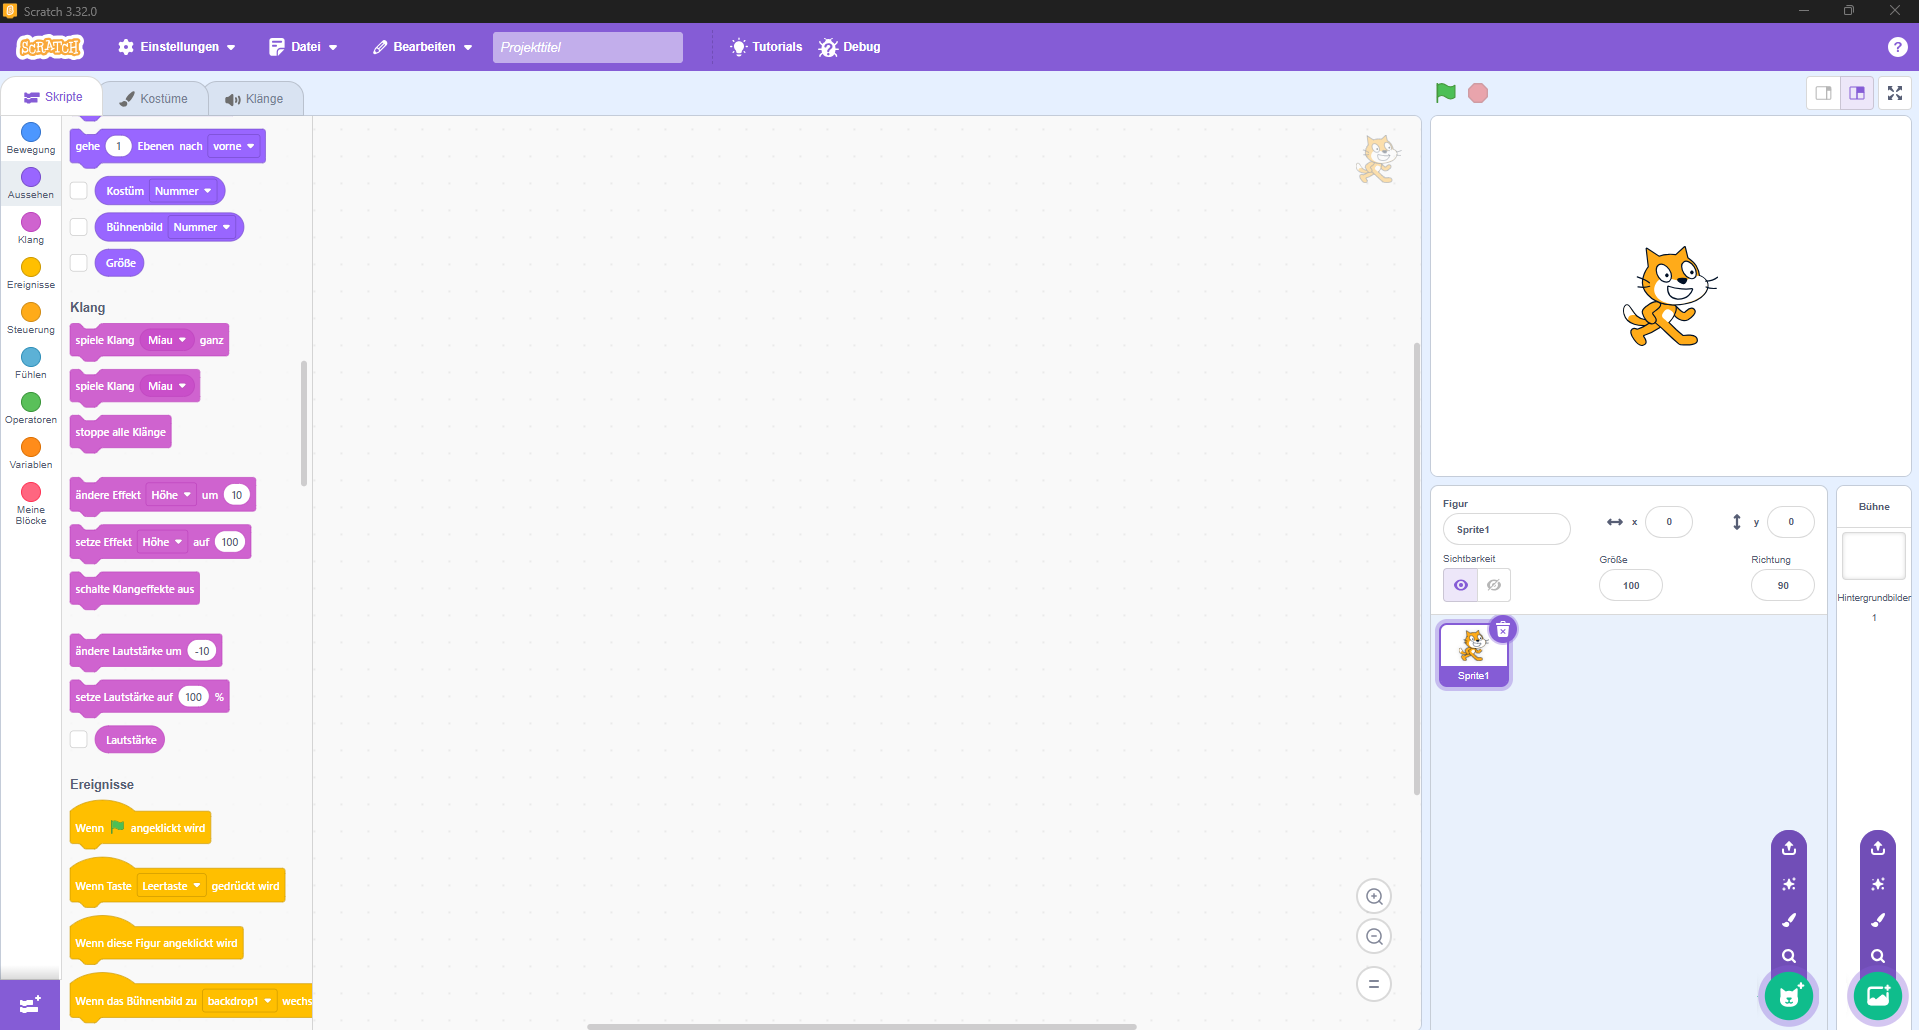Paint a new sprite with brush icon
Viewport: 1919px width, 1030px height.
coord(1789,920)
